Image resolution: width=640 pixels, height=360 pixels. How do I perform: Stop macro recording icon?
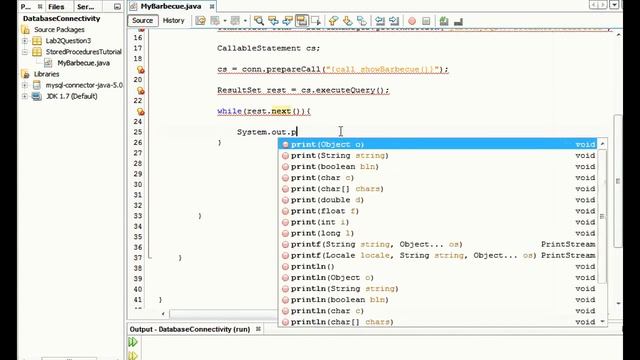coord(426,21)
